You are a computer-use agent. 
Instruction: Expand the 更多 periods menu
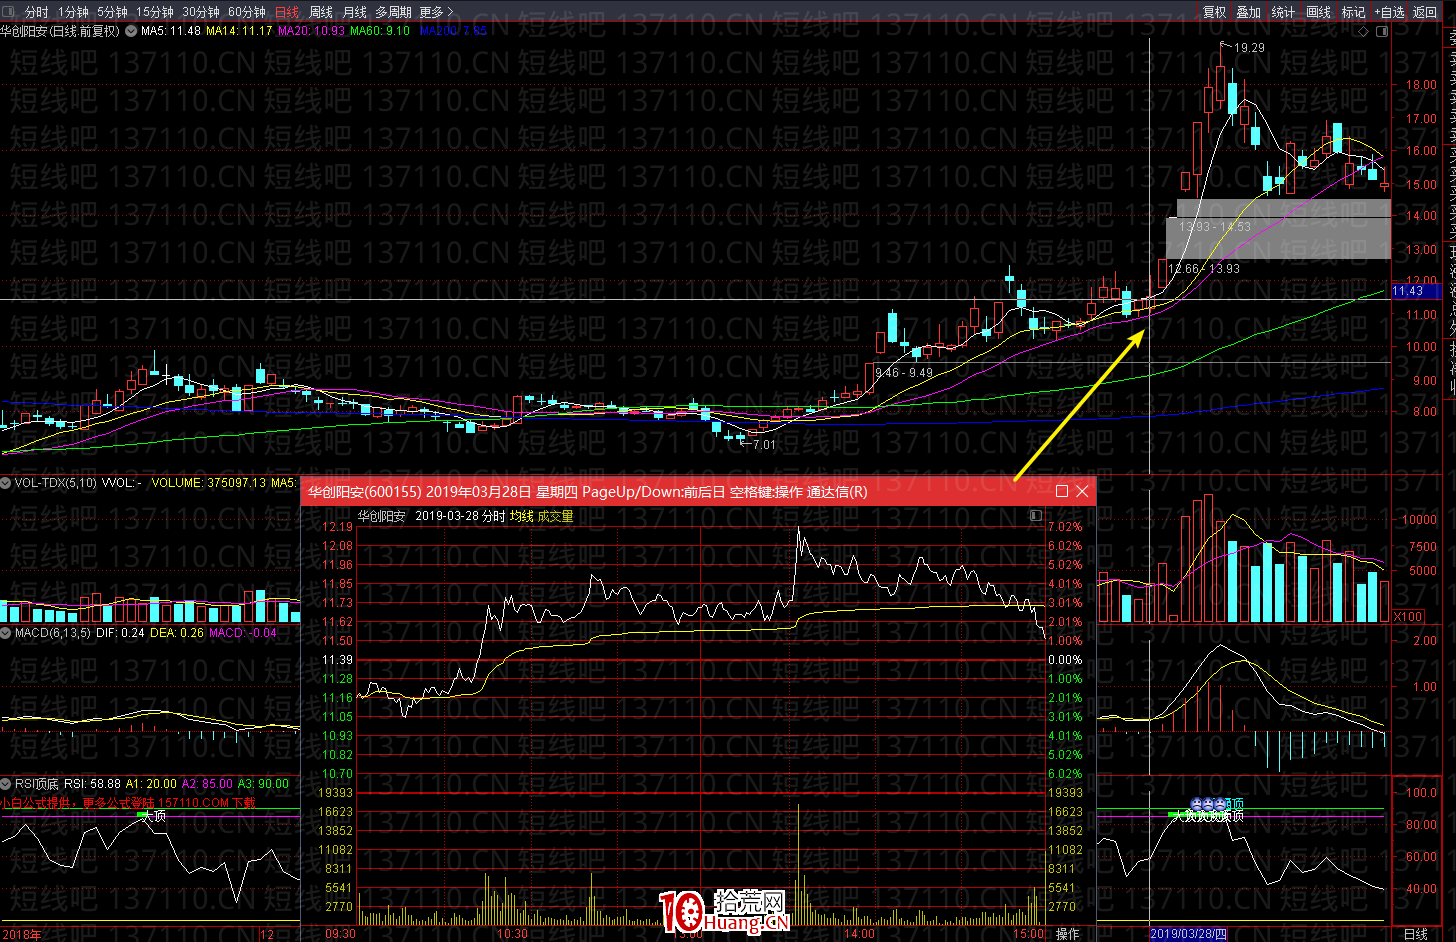(436, 12)
